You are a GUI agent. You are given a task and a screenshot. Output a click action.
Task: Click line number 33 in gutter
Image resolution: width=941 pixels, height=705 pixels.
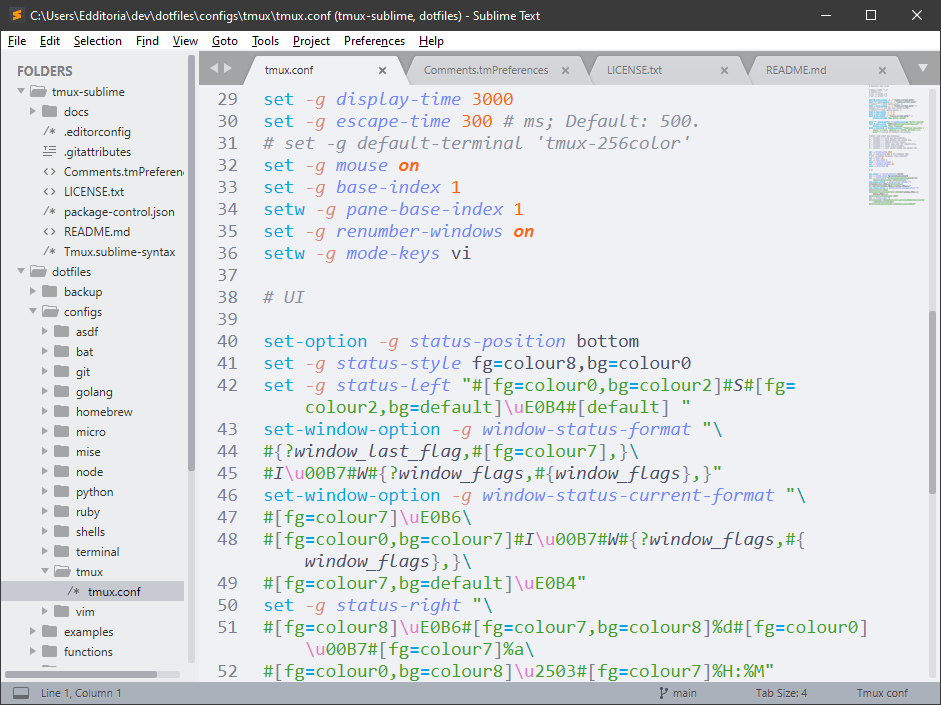pyautogui.click(x=227, y=187)
